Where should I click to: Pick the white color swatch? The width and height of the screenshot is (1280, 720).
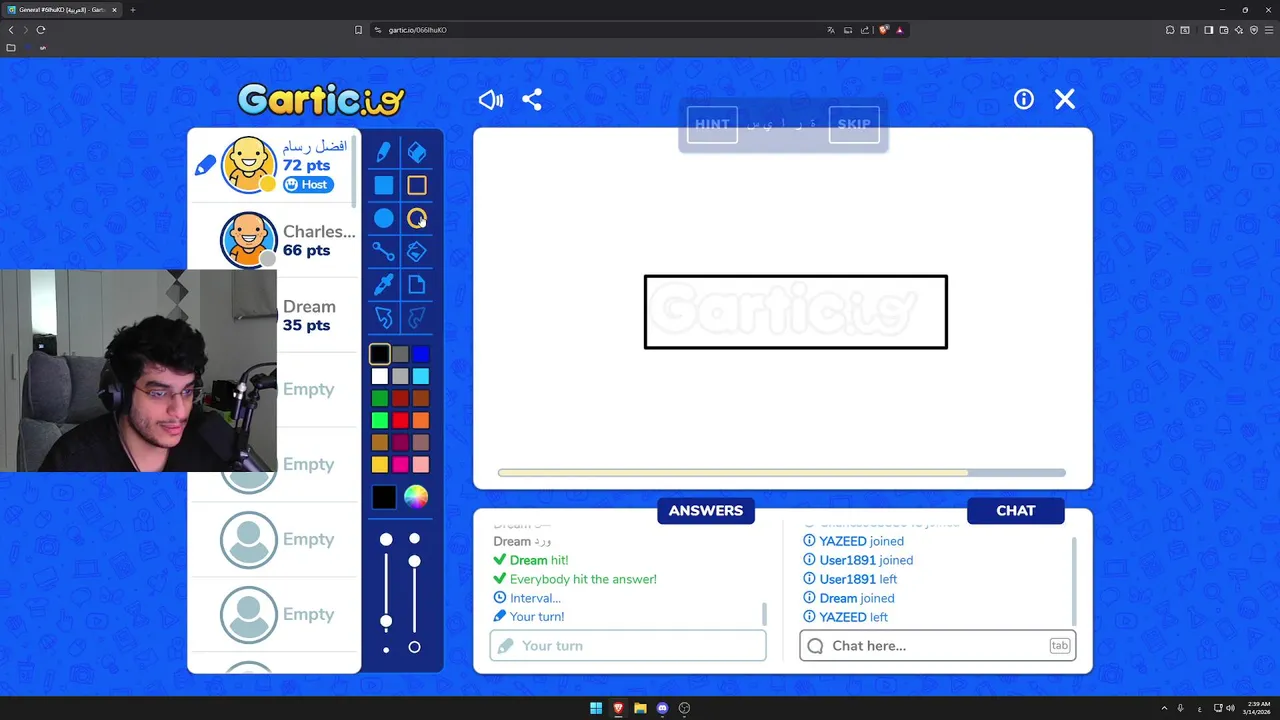point(380,376)
